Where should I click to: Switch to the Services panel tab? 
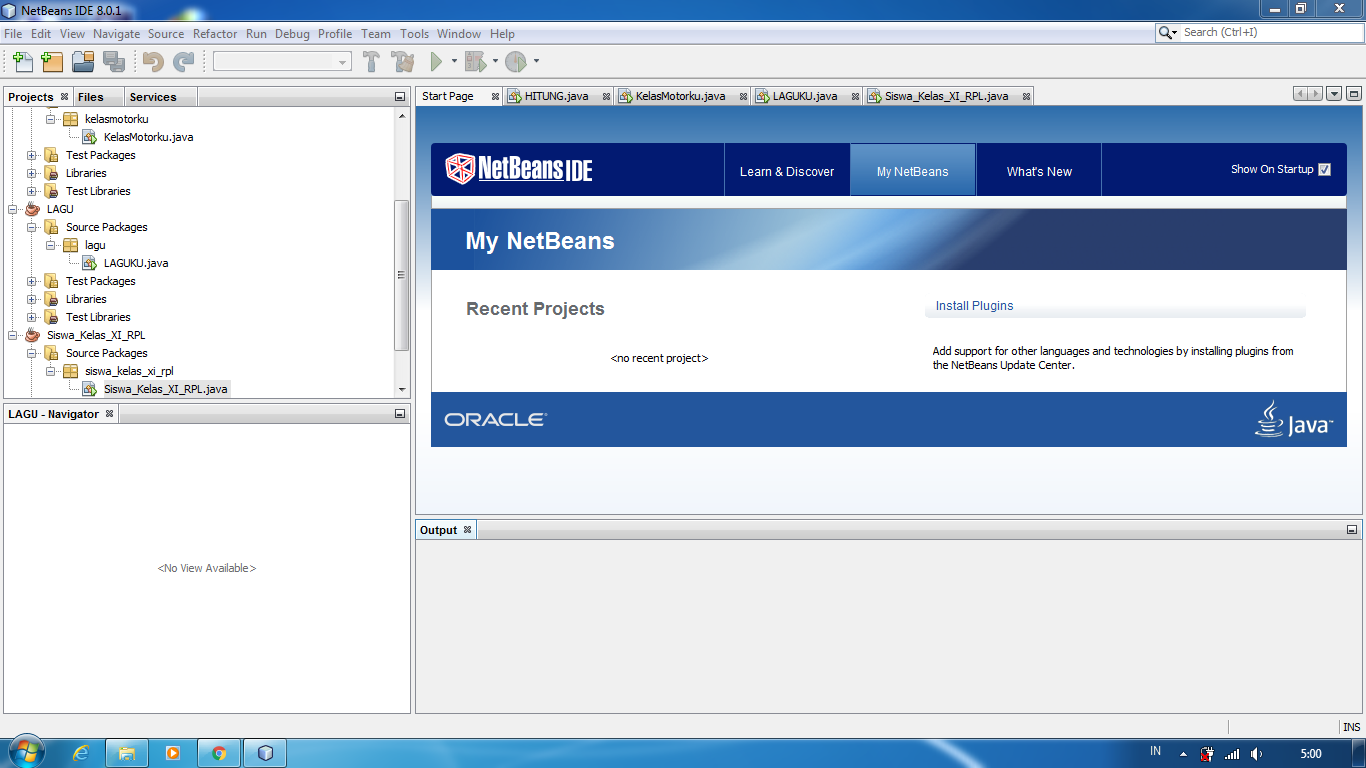[x=151, y=96]
